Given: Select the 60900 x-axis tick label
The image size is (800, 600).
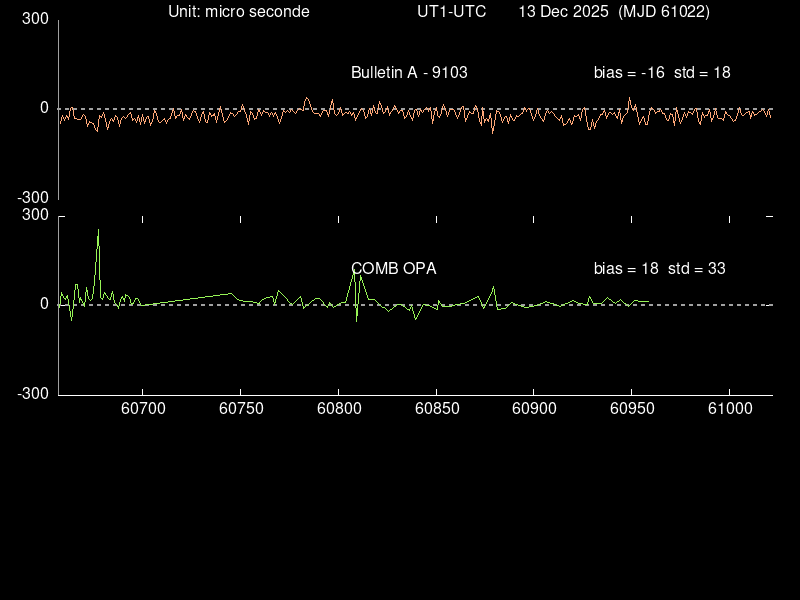Looking at the screenshot, I should click(532, 410).
